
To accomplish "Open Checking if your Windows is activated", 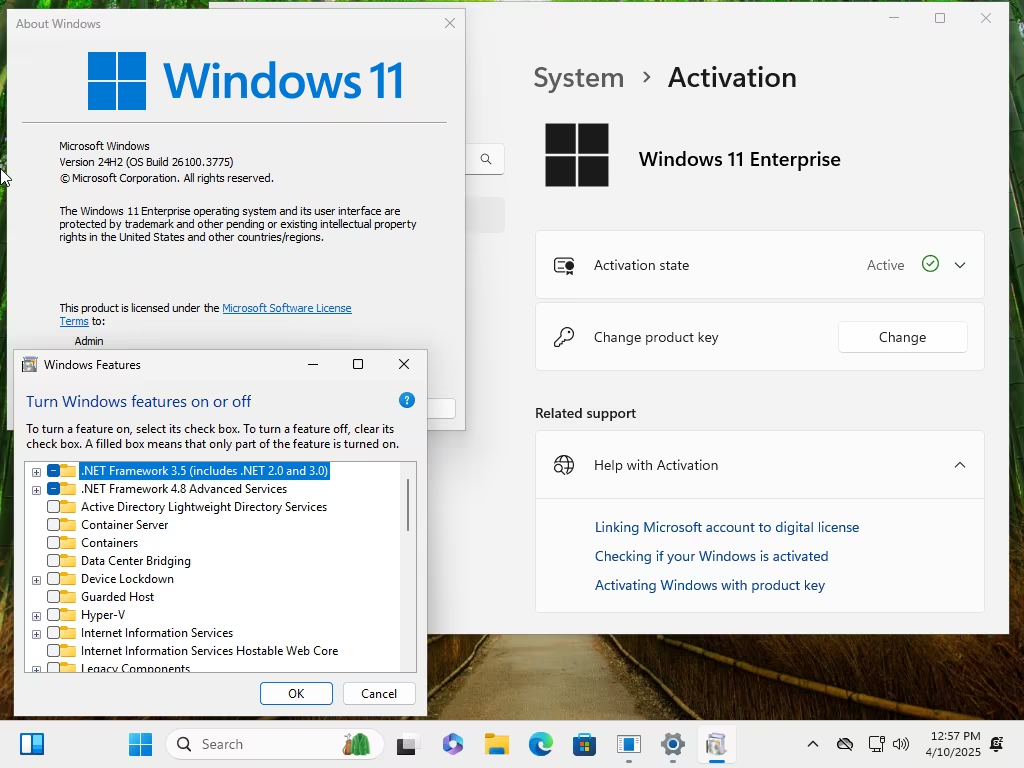I will click(x=711, y=556).
